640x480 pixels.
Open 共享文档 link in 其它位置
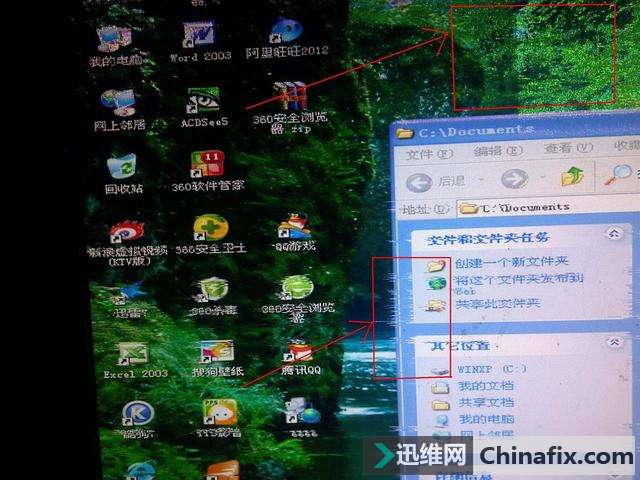pos(486,402)
